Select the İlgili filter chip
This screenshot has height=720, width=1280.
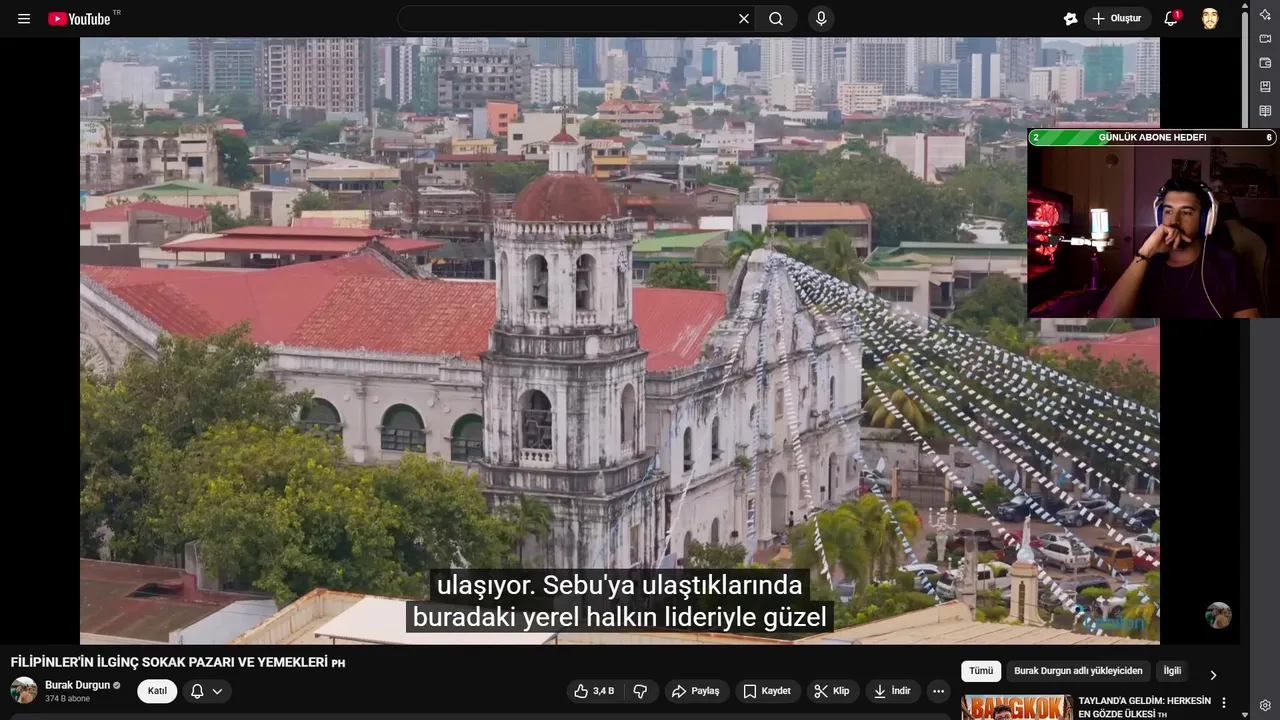point(1172,671)
